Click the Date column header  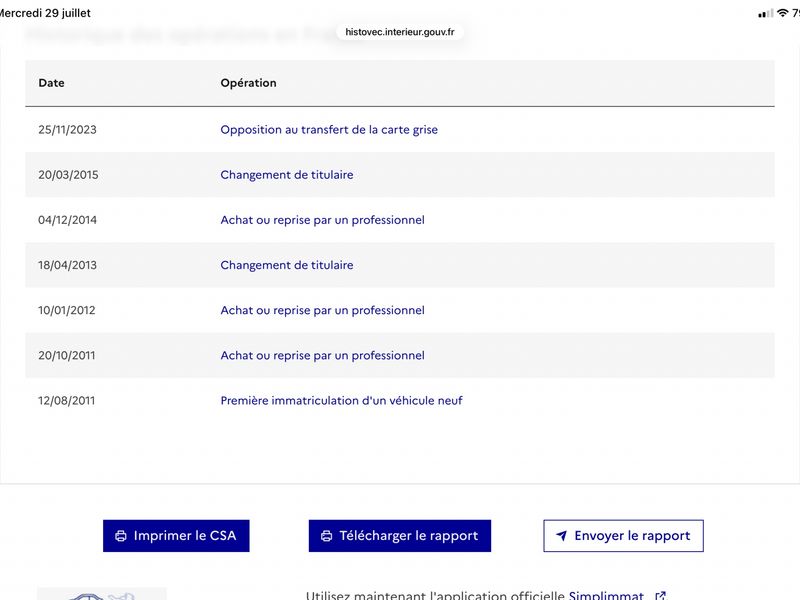click(52, 83)
